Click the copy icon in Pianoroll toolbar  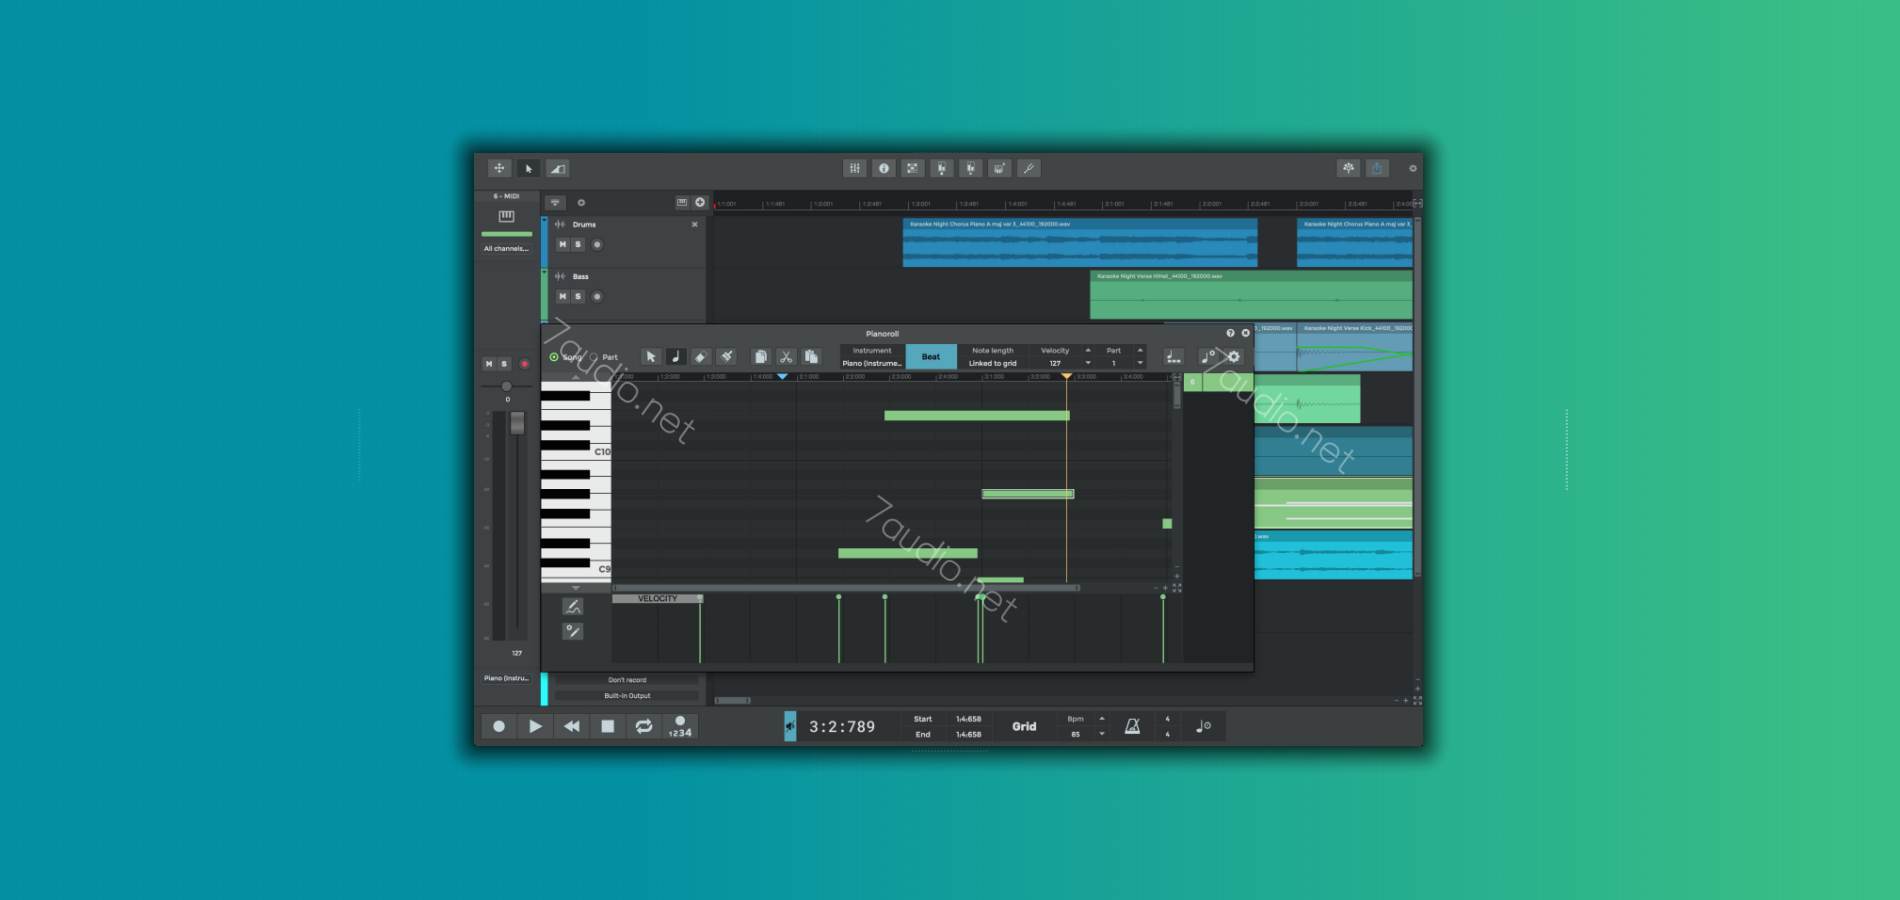(x=760, y=357)
